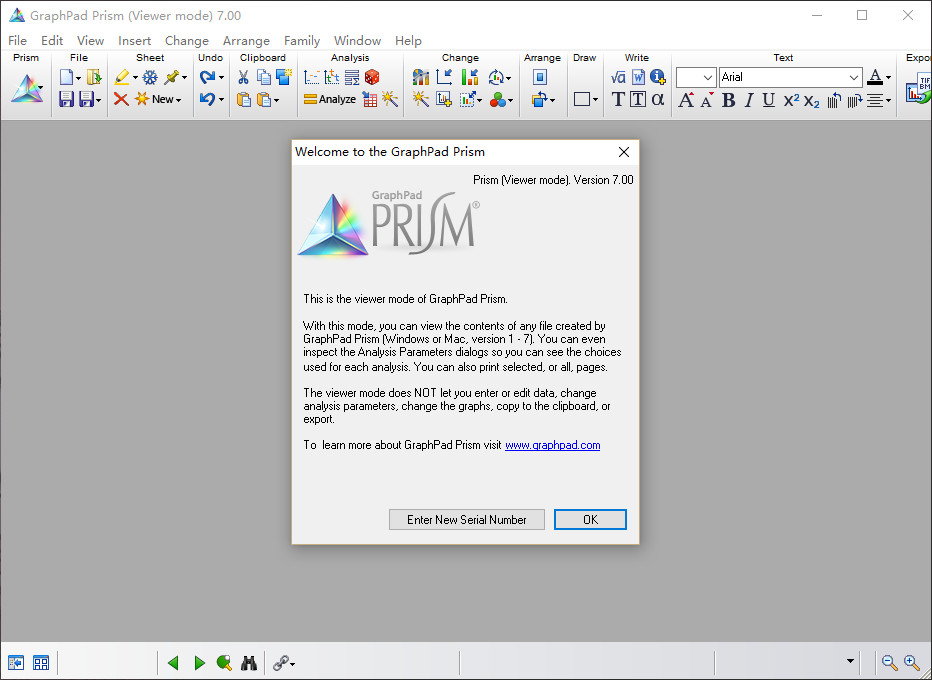The height and width of the screenshot is (680, 932).
Task: Toggle italic text formatting
Action: click(749, 99)
